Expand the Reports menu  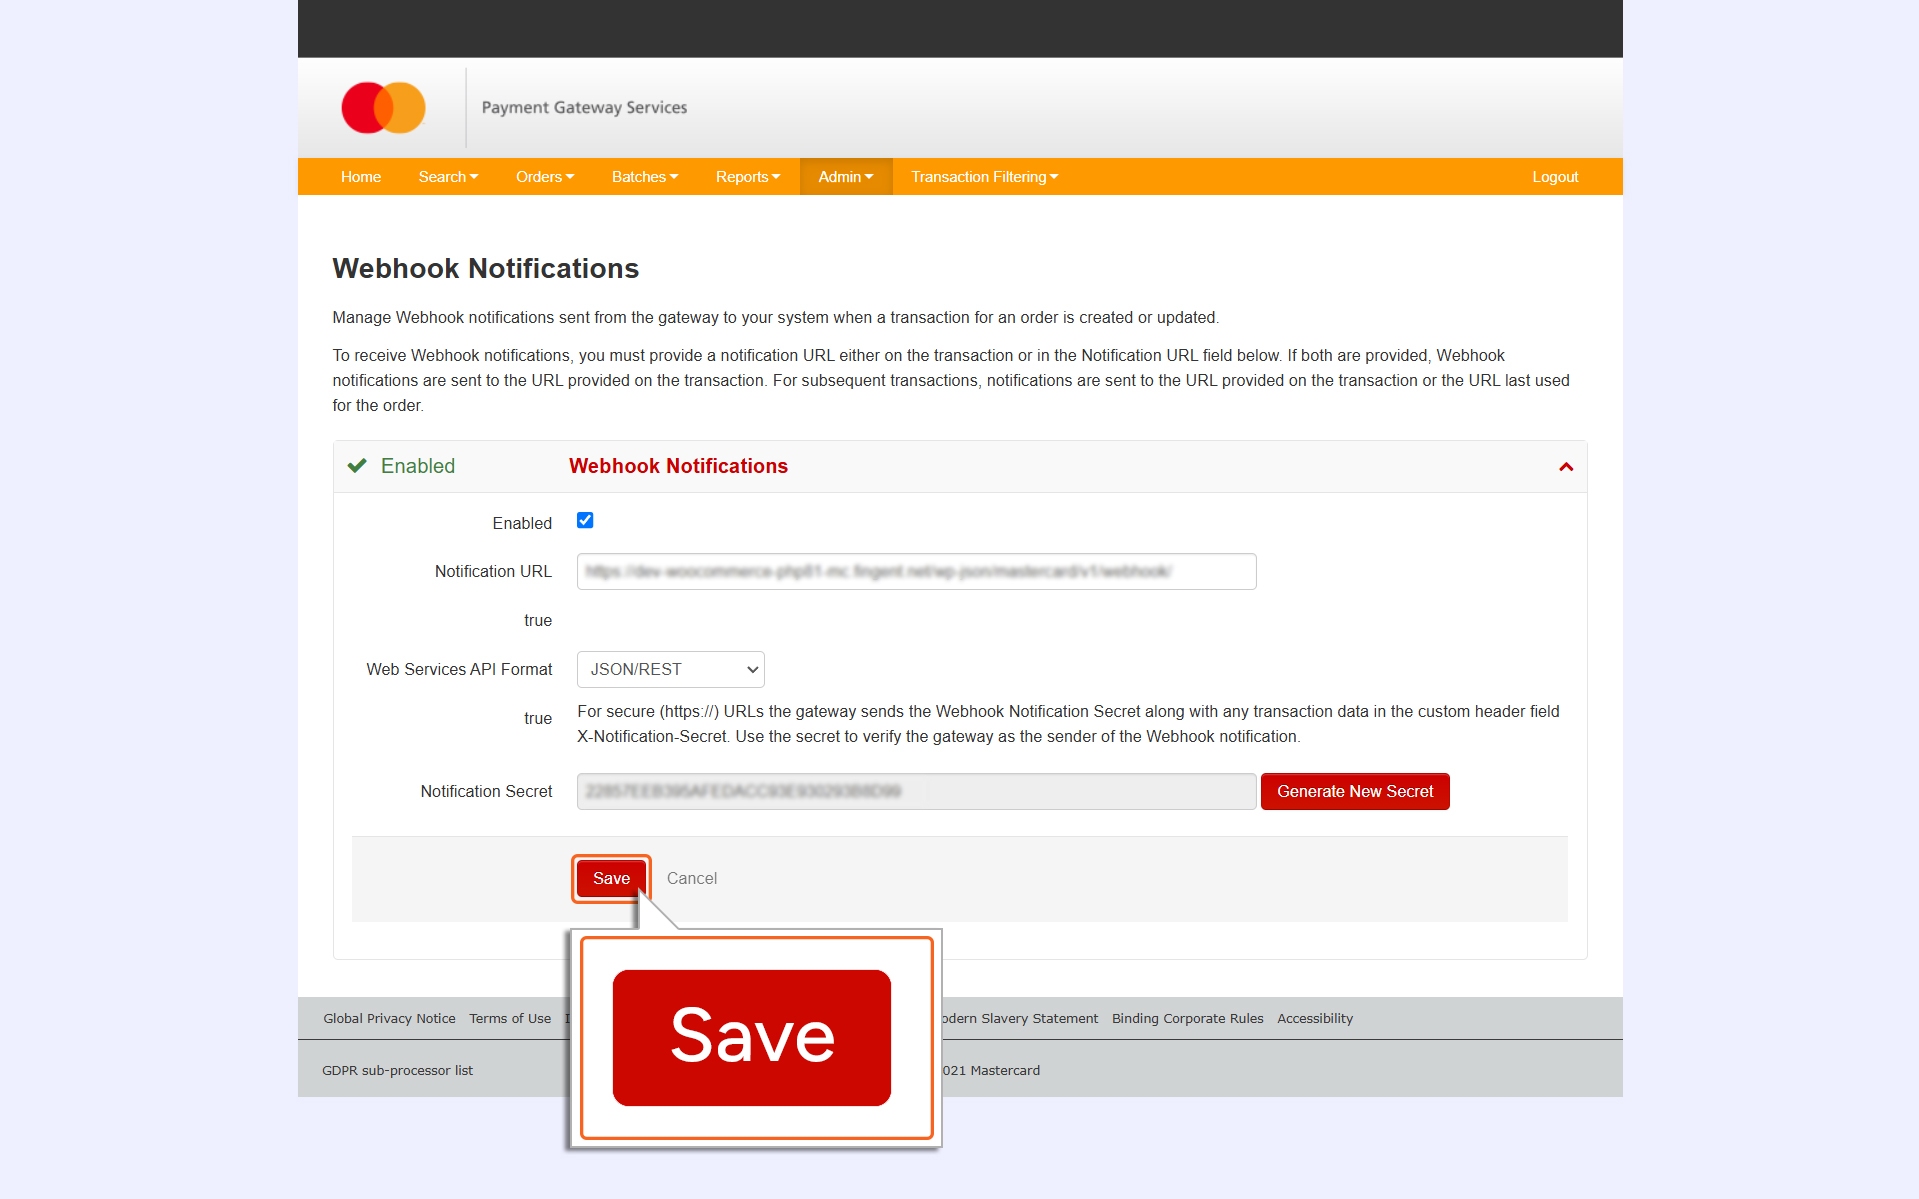748,177
